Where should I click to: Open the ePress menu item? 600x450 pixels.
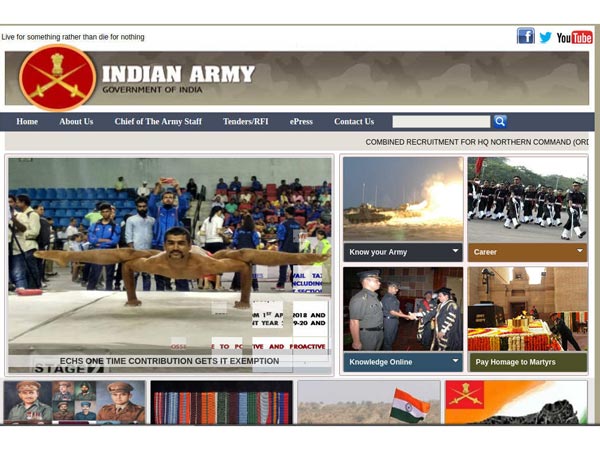point(301,122)
